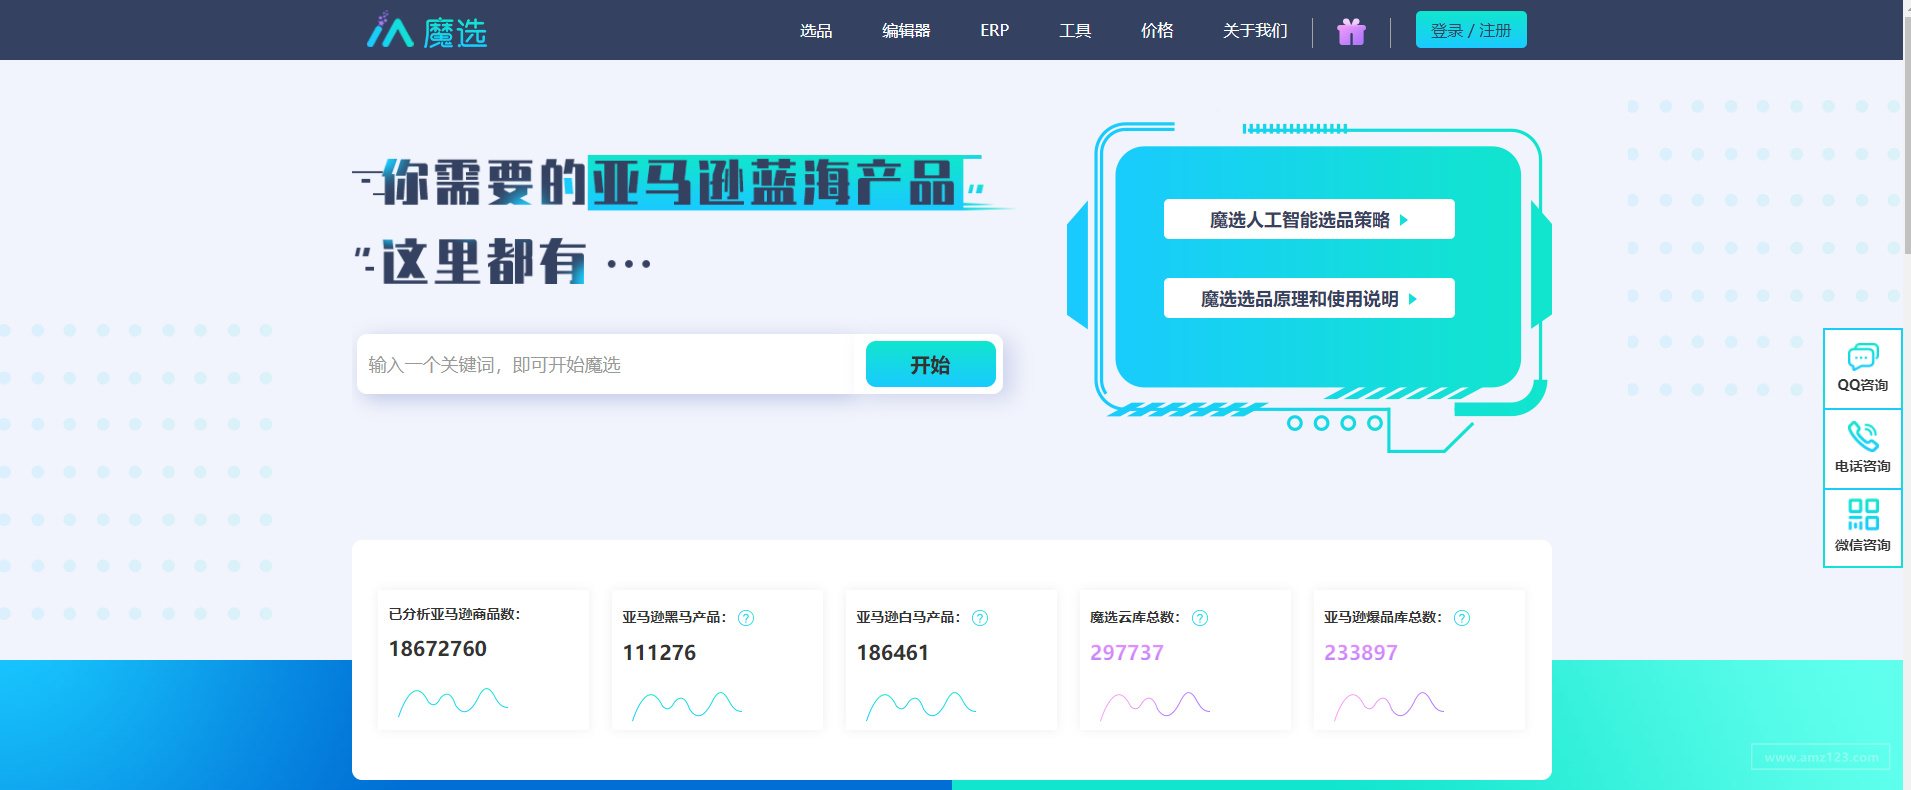Click the 亚马逊黑马产品 trend sparkline
Screen dimensions: 1911x790
[x=687, y=705]
